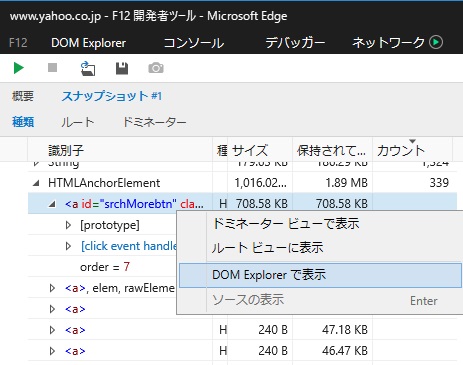
Task: Sort by the 保持されて... column header
Action: click(332, 150)
